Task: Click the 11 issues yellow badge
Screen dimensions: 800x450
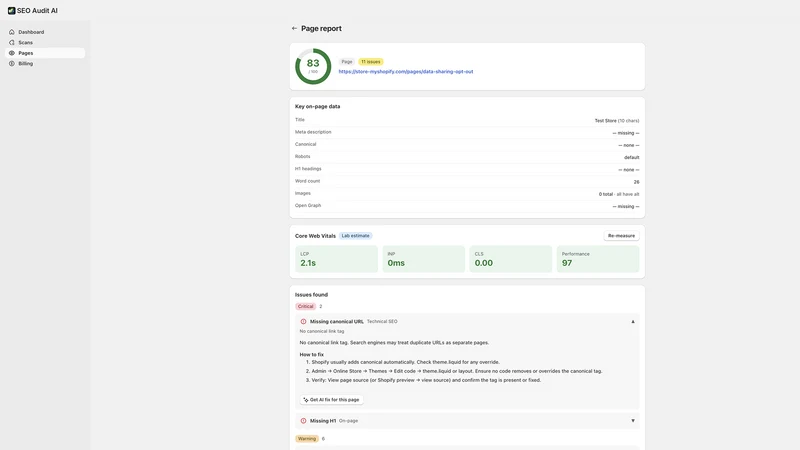Action: pos(371,62)
